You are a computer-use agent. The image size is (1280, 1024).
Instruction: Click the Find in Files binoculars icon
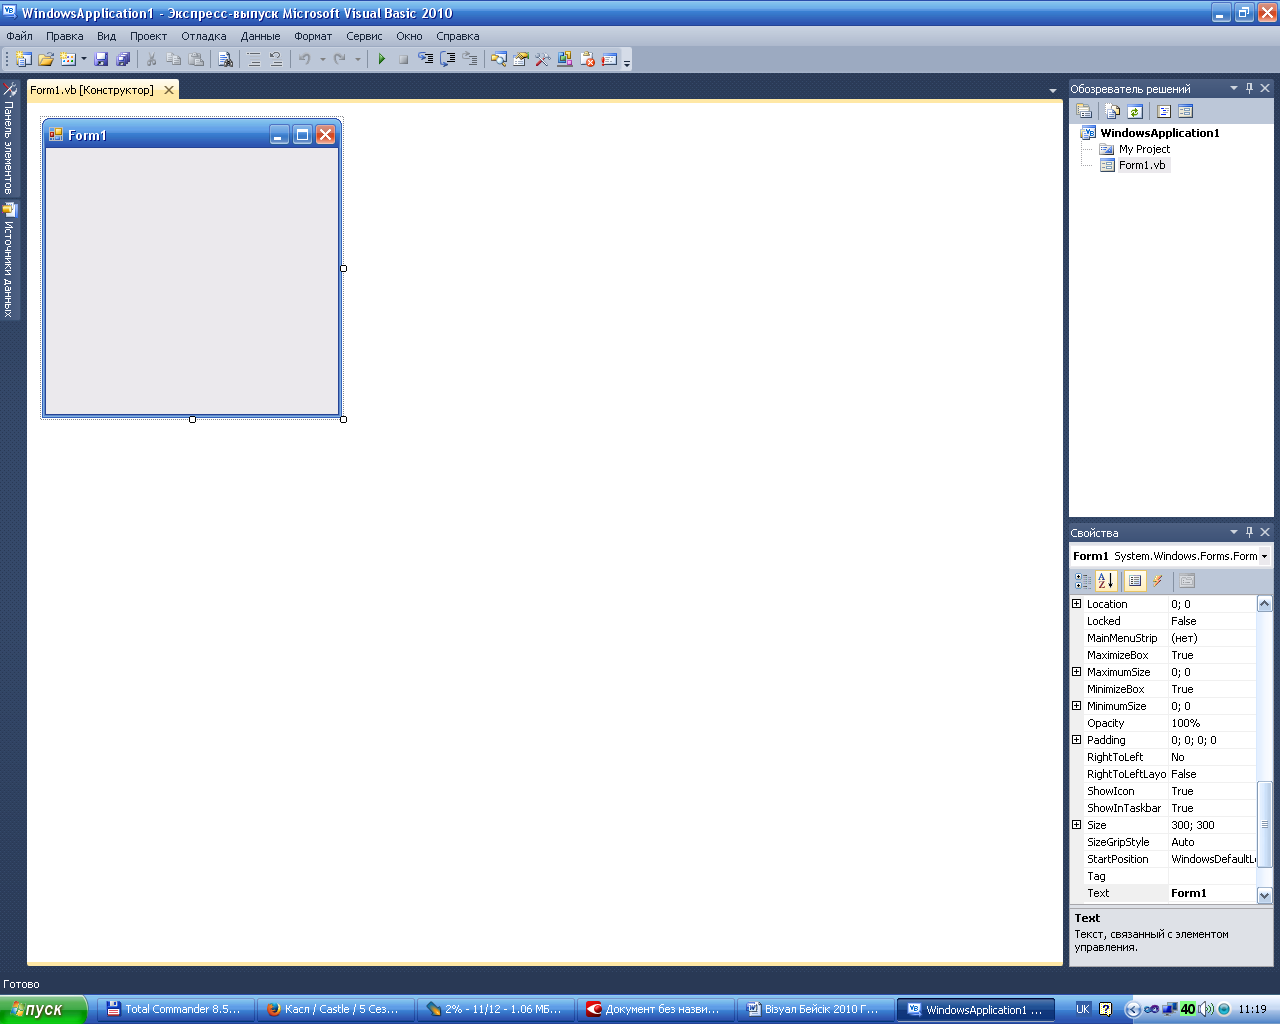pyautogui.click(x=226, y=60)
